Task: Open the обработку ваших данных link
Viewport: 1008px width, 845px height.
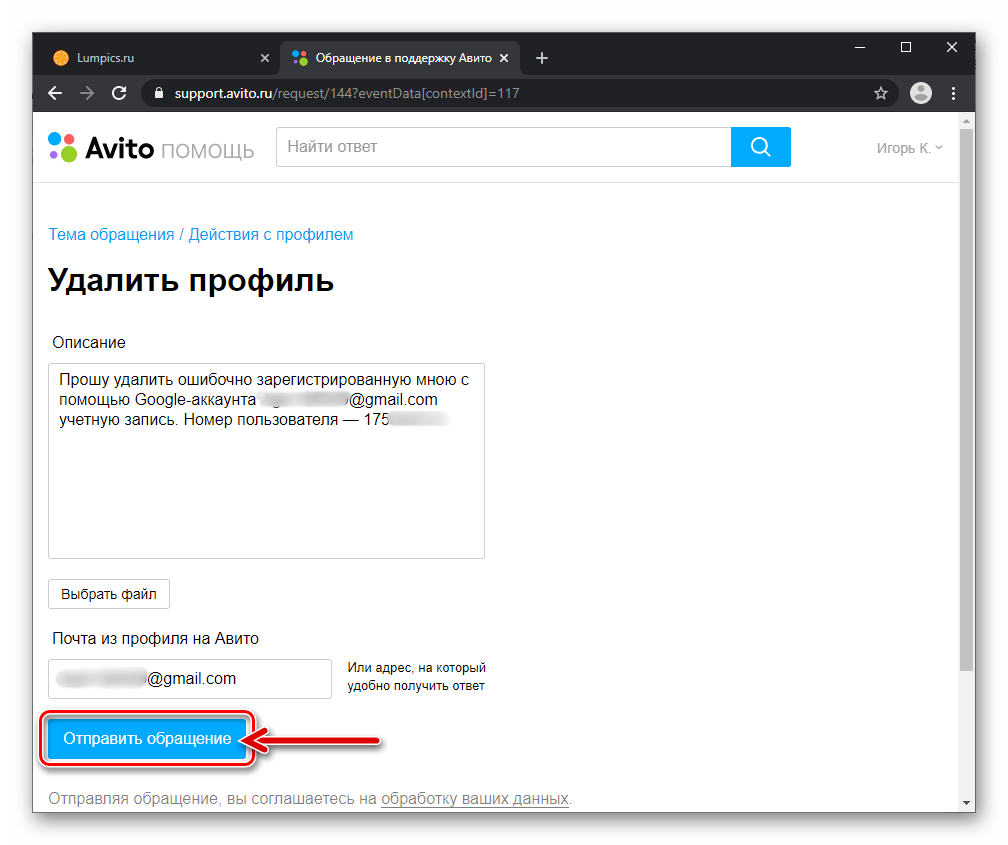Action: click(x=474, y=799)
